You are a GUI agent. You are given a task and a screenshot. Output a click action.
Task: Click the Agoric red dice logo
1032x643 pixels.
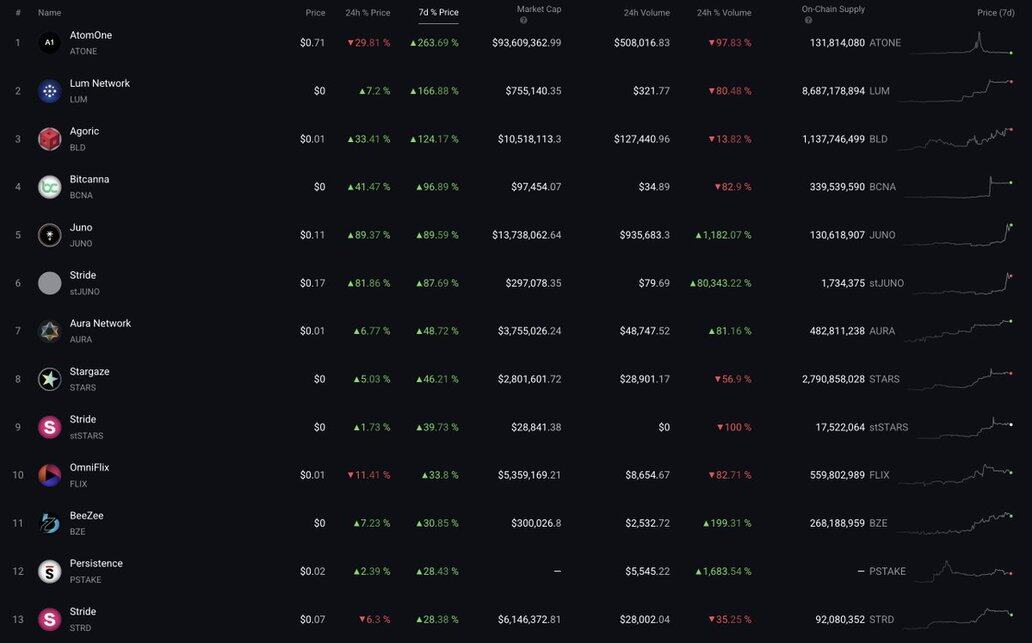[49, 139]
